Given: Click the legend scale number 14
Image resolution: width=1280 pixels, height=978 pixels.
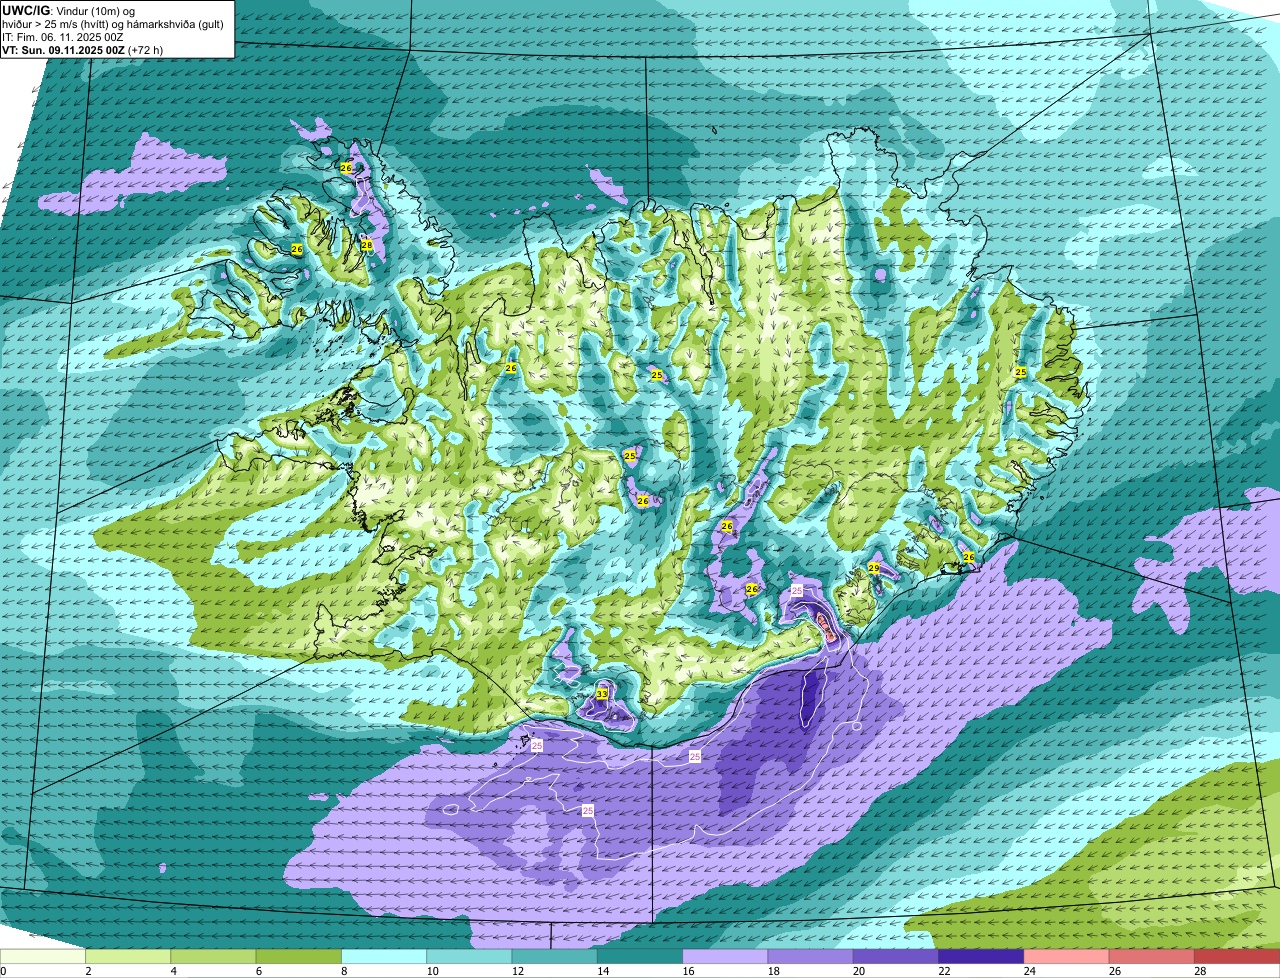Looking at the screenshot, I should [602, 971].
